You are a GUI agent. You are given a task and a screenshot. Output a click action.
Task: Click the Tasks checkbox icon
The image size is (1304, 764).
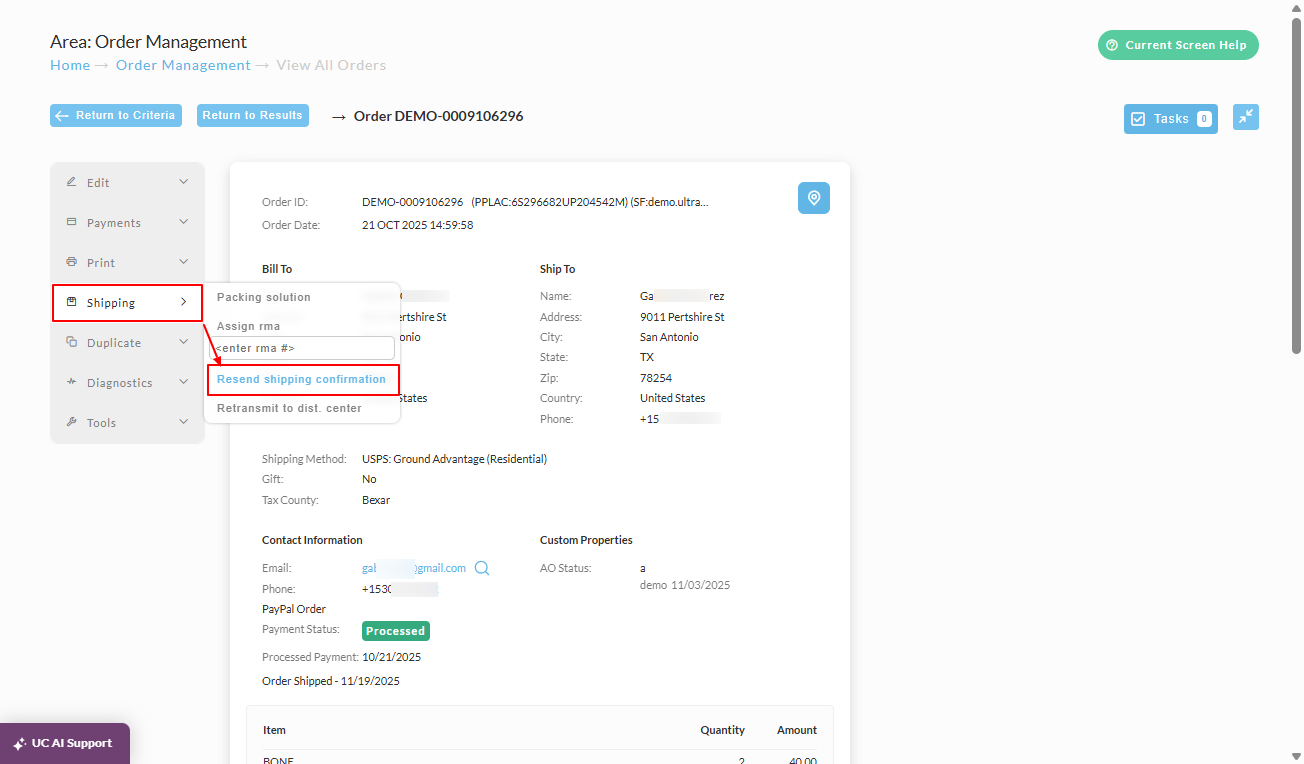click(1138, 119)
